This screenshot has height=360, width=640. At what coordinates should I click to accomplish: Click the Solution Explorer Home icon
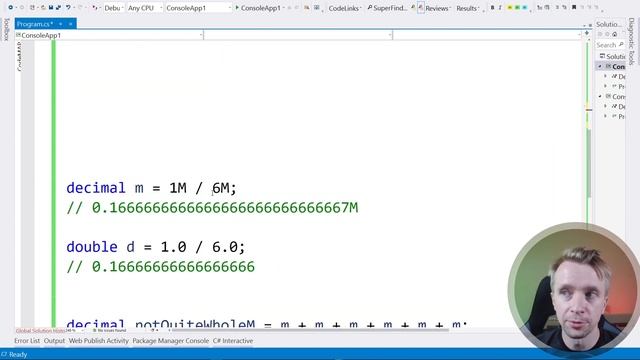[615, 35]
